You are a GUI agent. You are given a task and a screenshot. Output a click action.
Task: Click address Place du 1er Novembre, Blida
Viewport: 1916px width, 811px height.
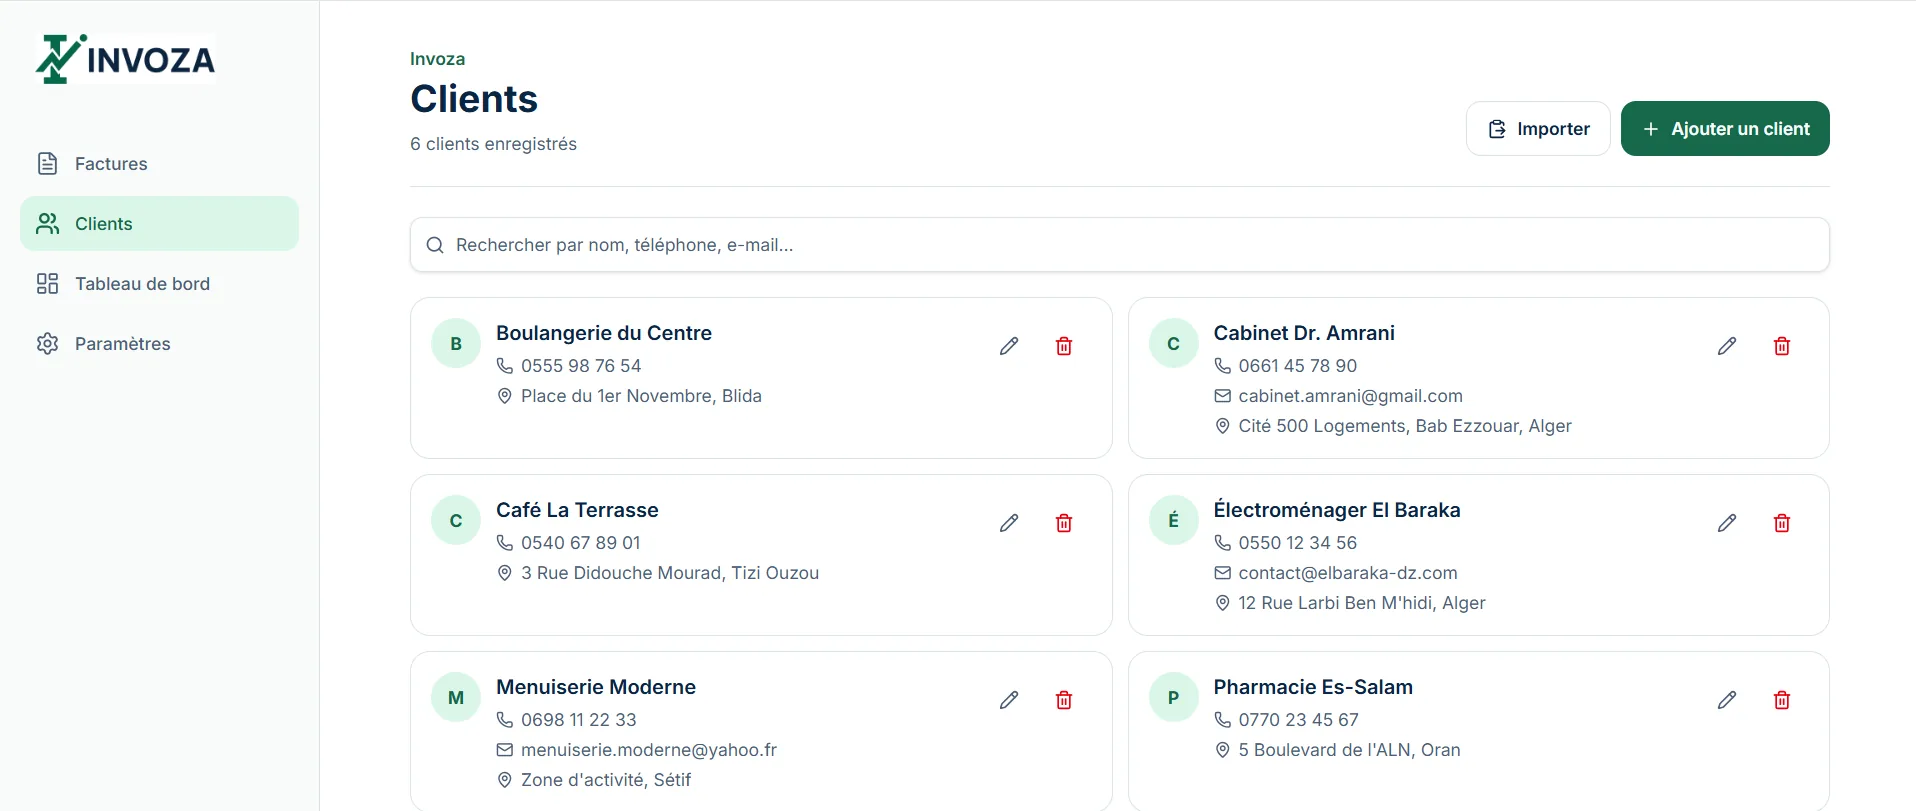[x=641, y=396]
